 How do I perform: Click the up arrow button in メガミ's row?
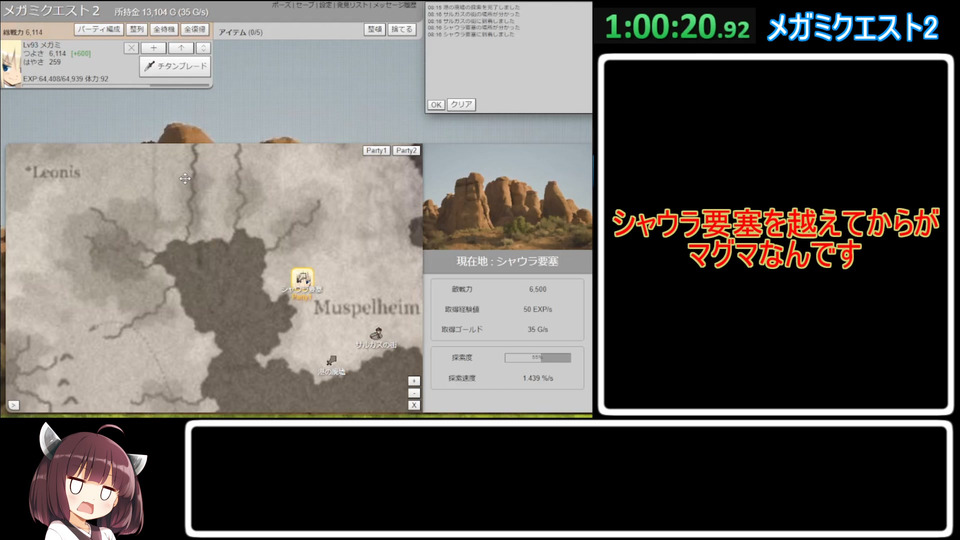pyautogui.click(x=181, y=48)
